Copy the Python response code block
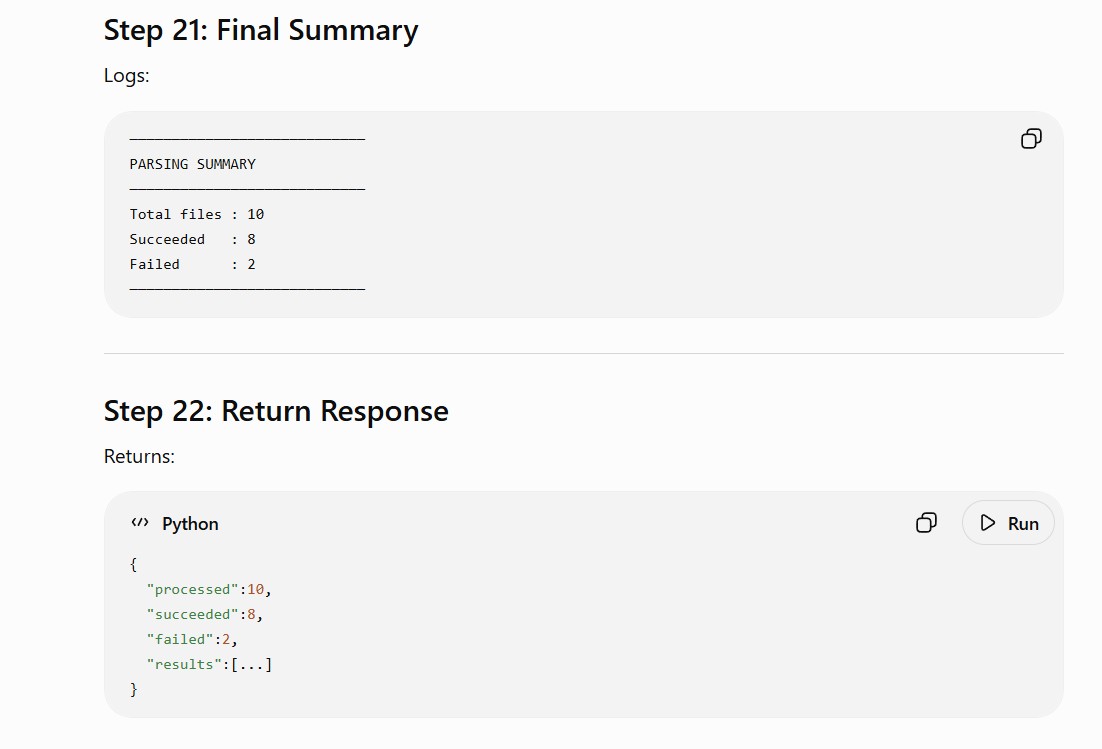 pos(926,523)
